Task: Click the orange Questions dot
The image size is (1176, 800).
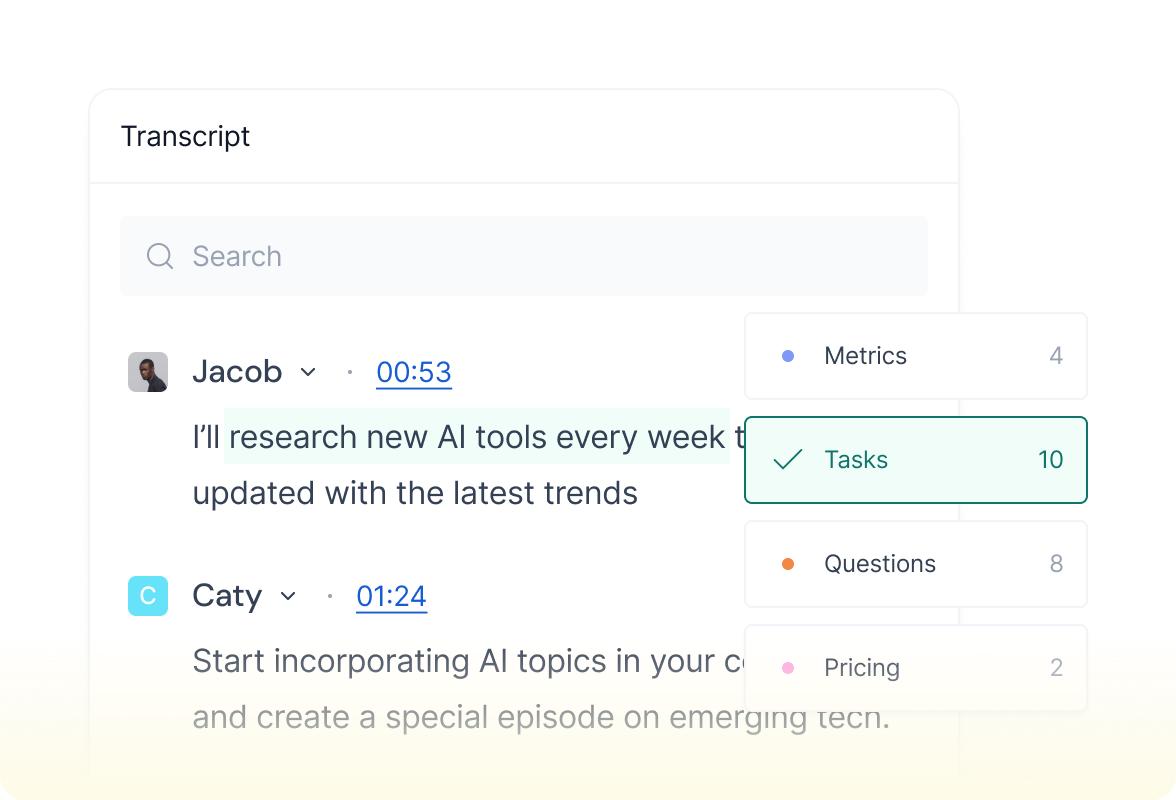Action: click(x=788, y=564)
